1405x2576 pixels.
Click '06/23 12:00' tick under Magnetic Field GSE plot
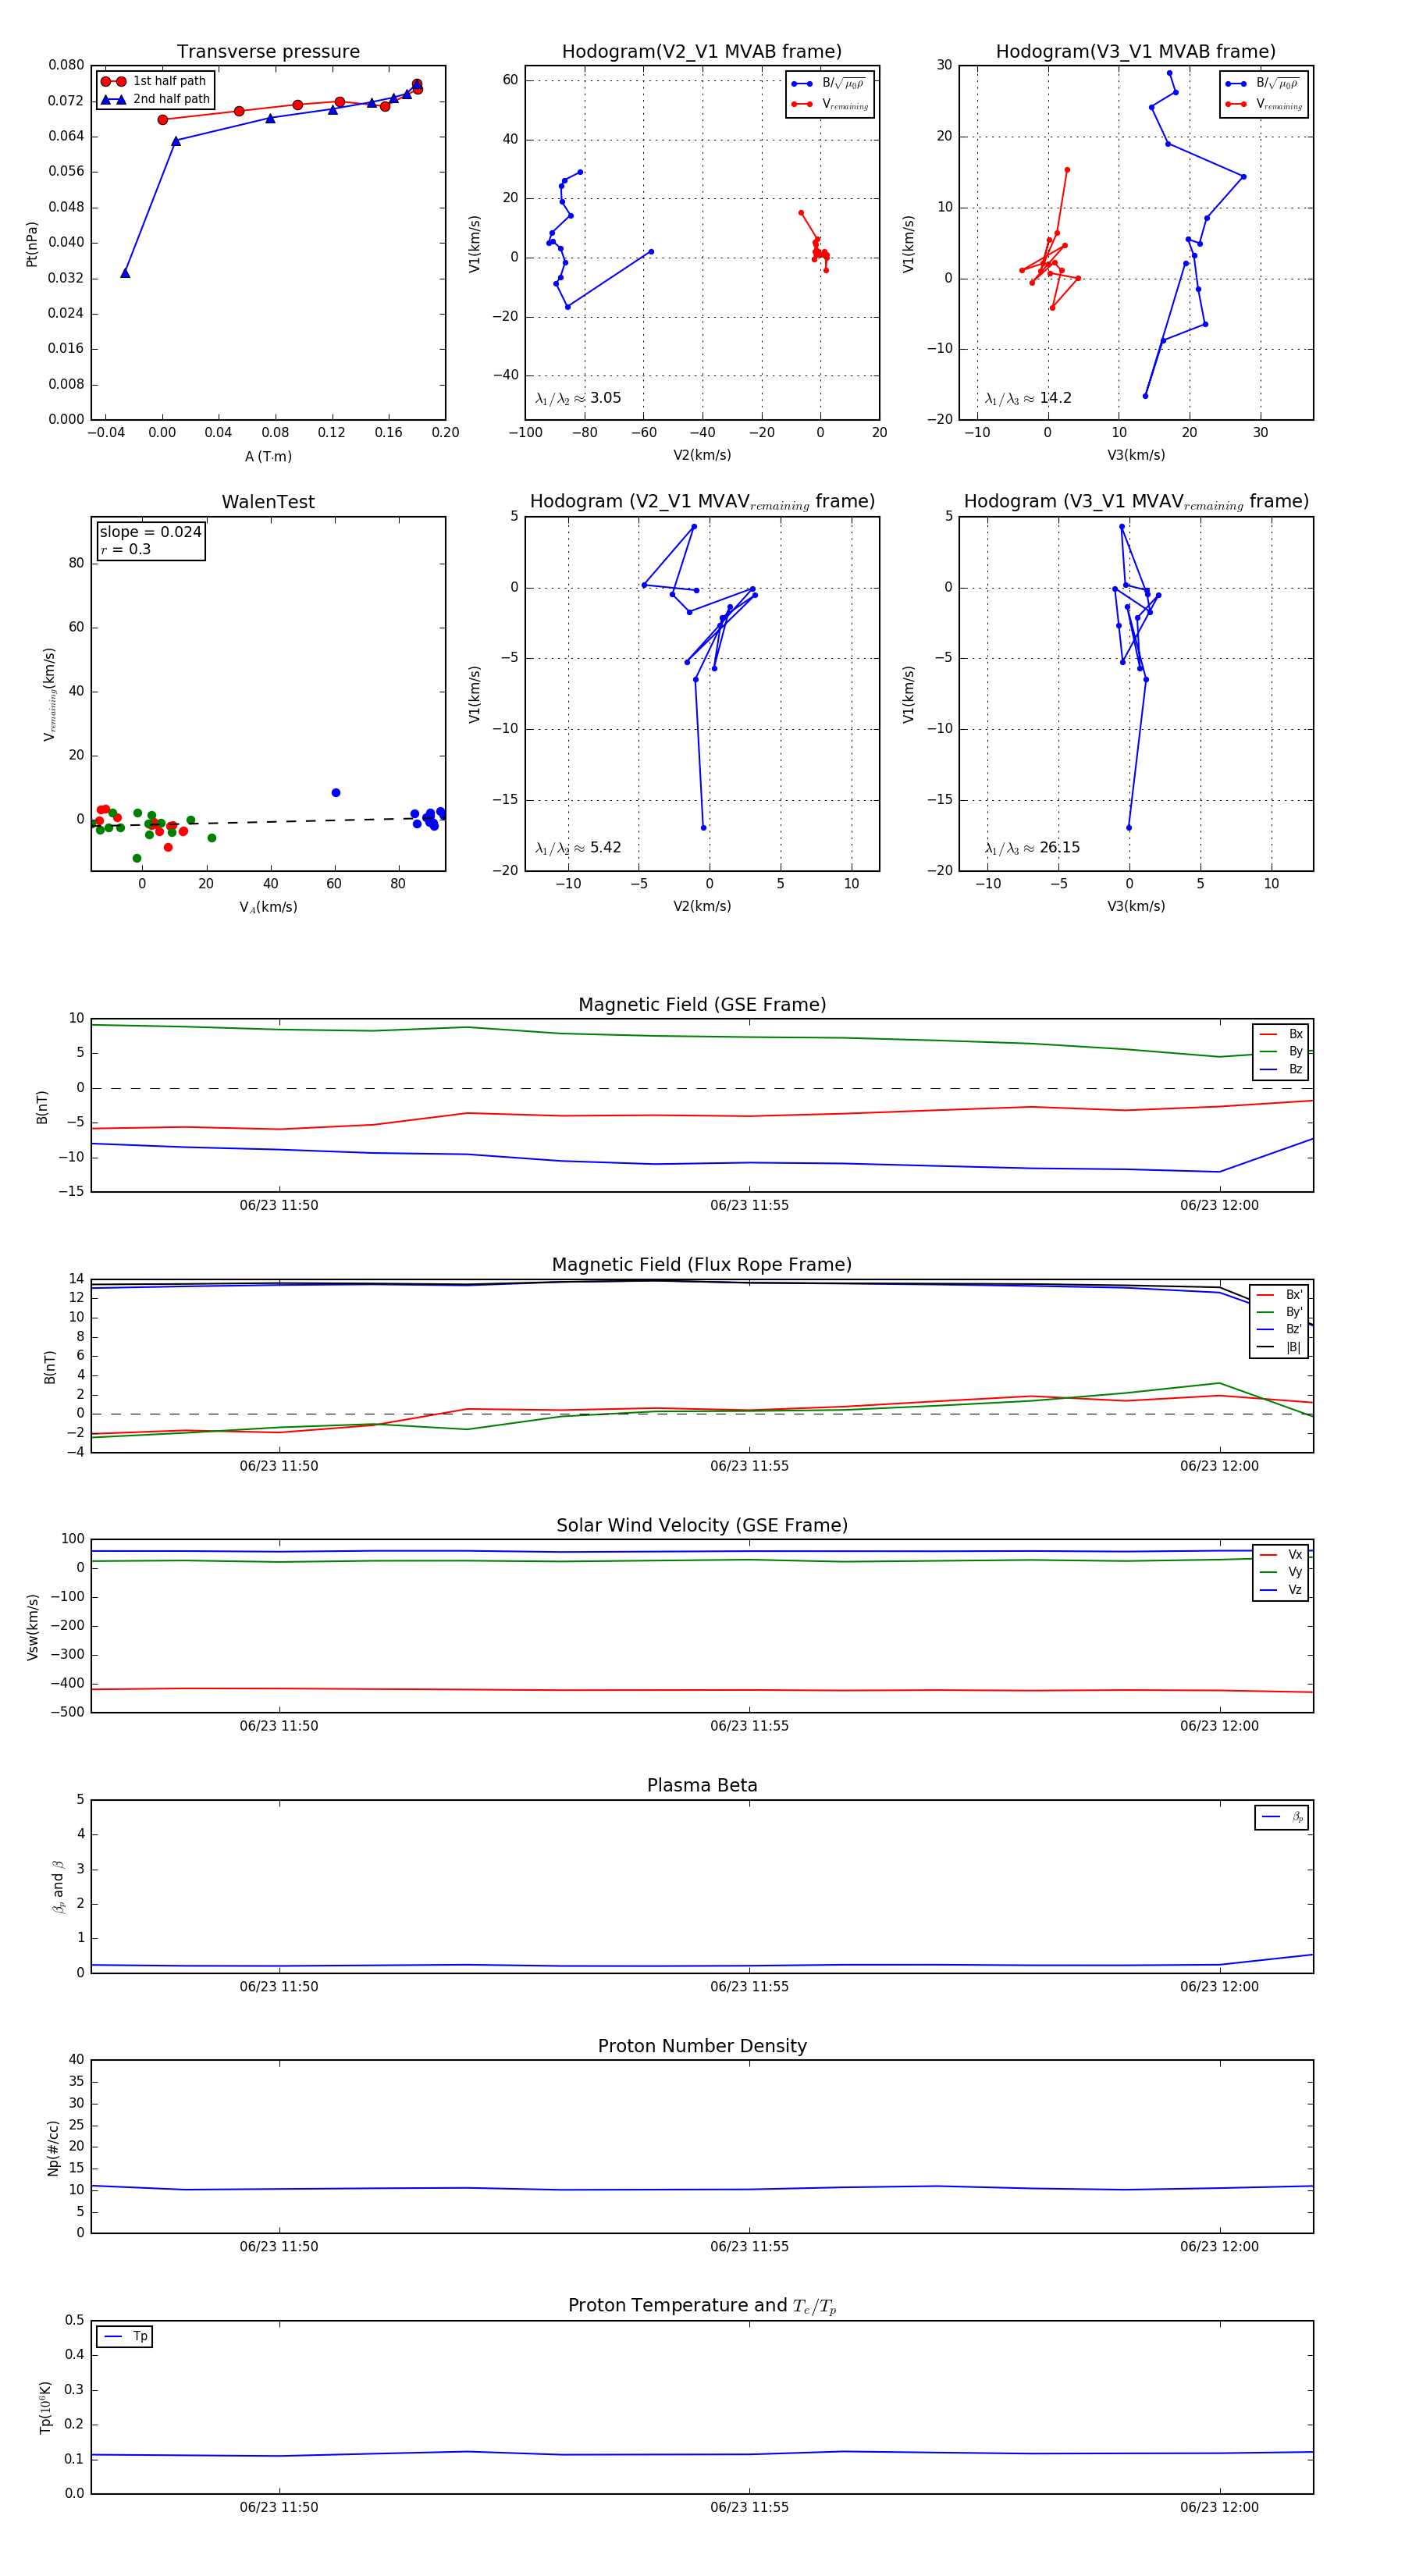pos(1219,1206)
